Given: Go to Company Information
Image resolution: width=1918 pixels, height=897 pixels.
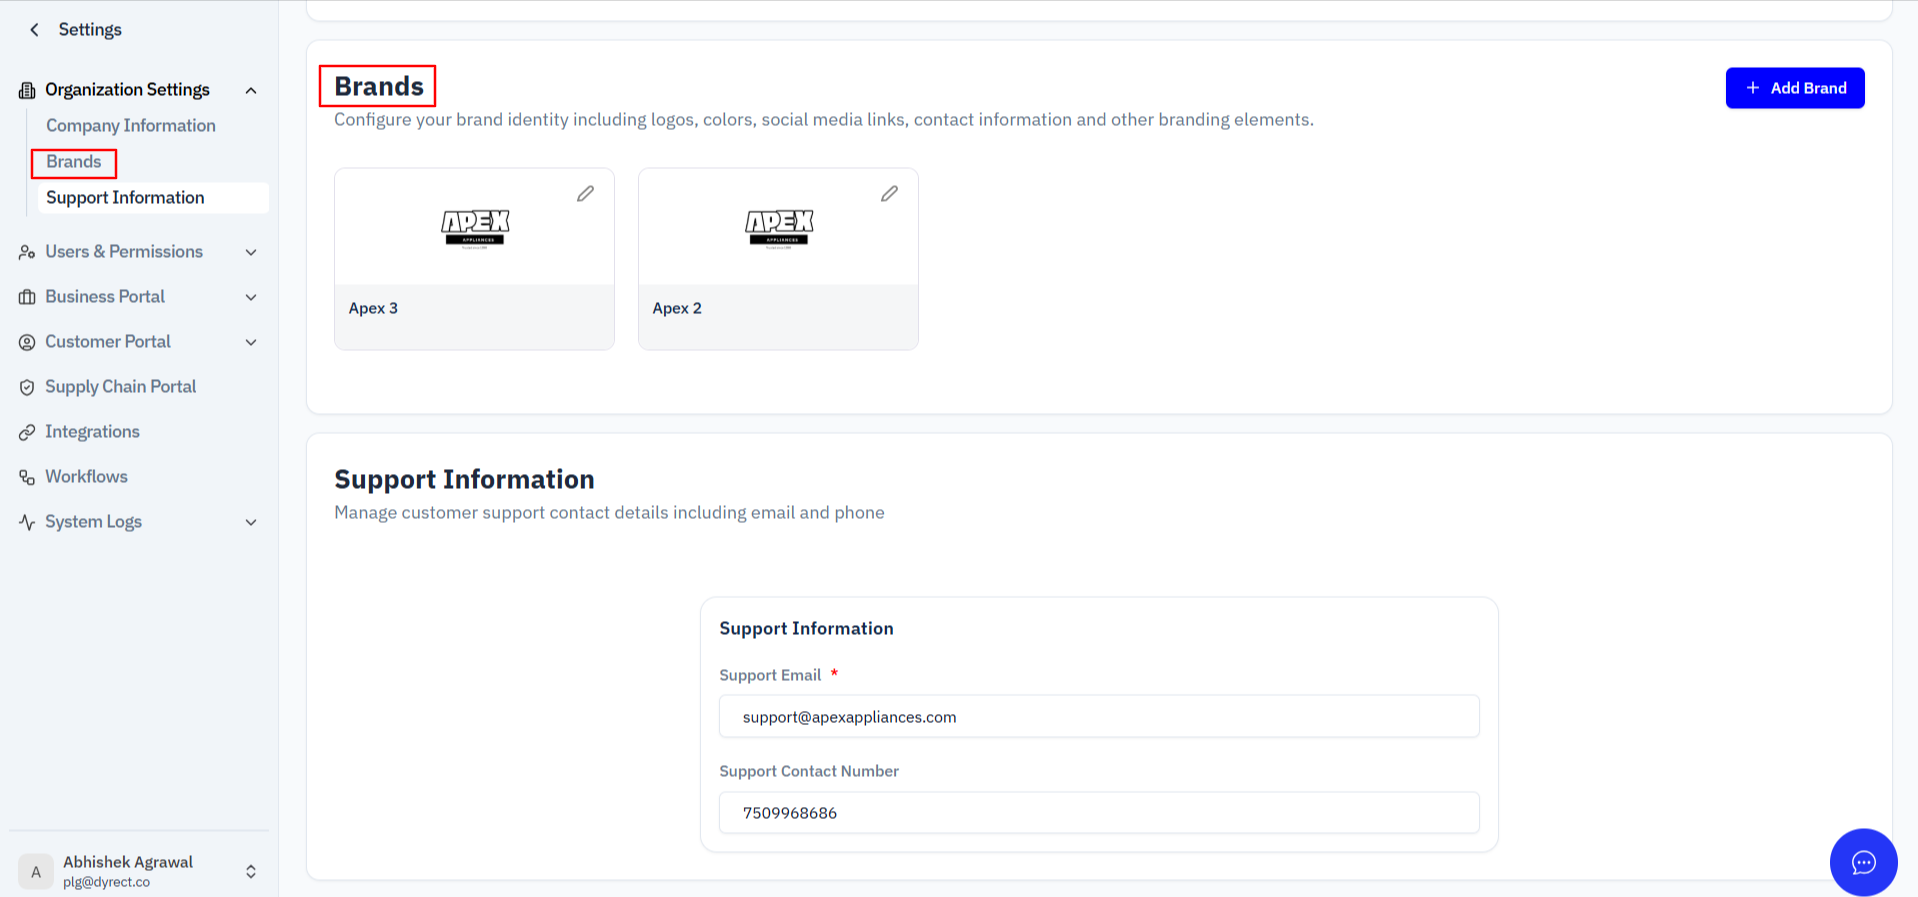Looking at the screenshot, I should click(x=131, y=125).
